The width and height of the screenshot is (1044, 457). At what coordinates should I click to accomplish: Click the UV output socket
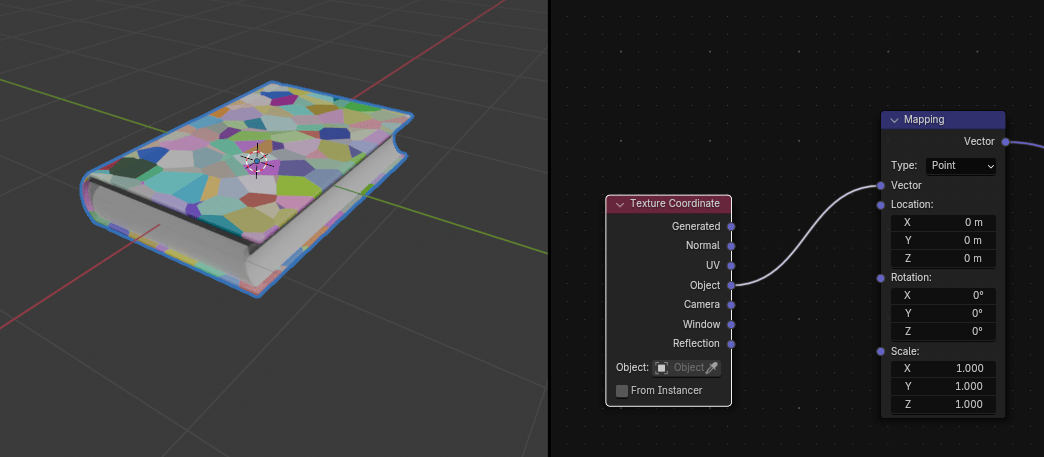pyautogui.click(x=731, y=266)
